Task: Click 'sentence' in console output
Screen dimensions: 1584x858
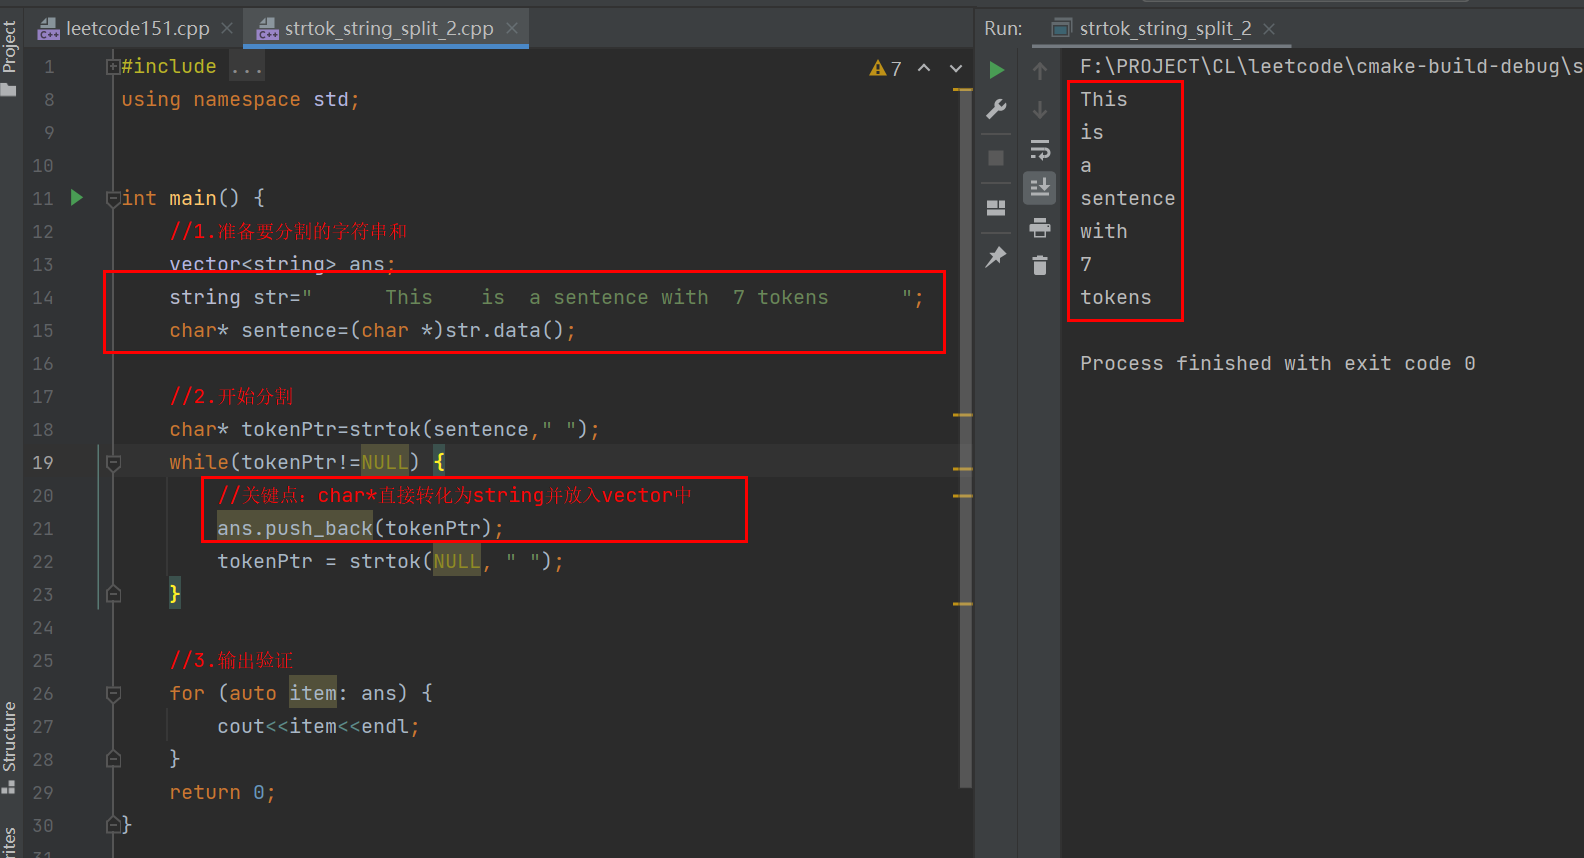Action: coord(1128,198)
